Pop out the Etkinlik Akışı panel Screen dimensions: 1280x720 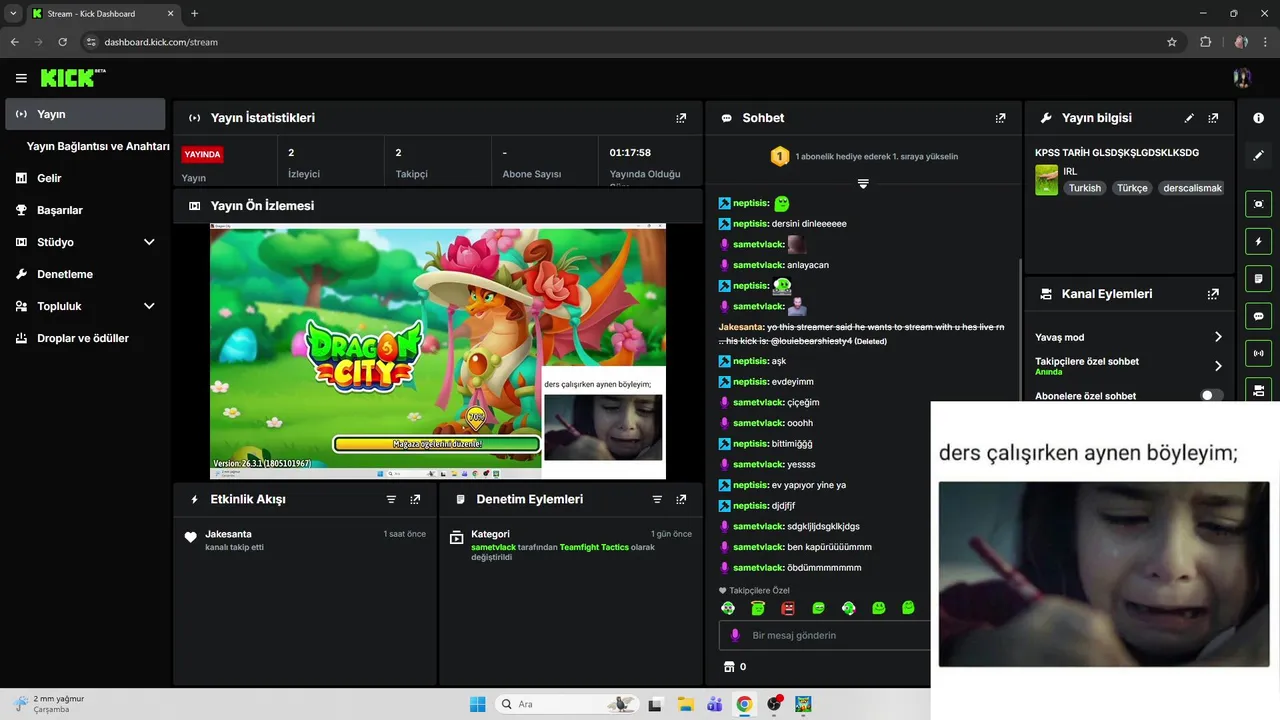[x=415, y=499]
